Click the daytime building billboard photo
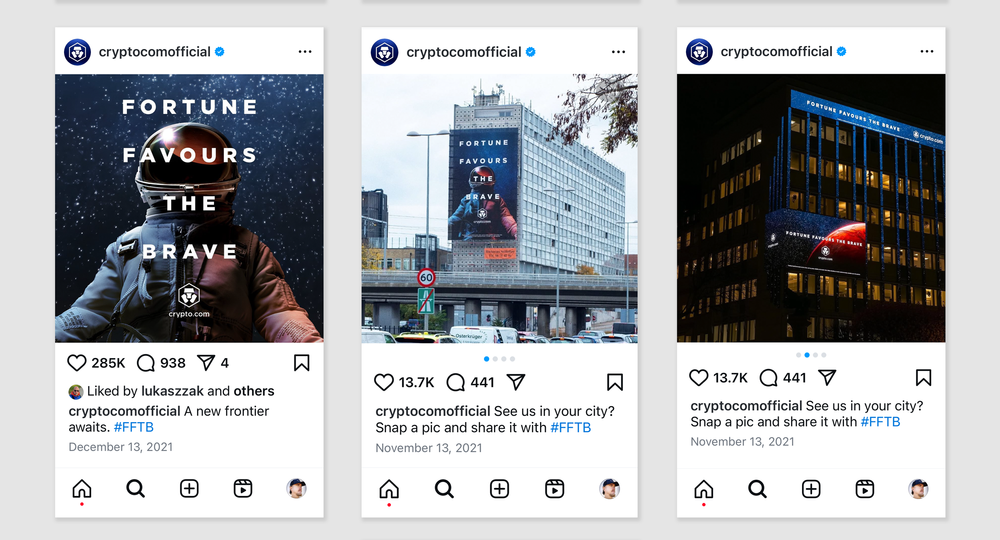 (x=499, y=208)
